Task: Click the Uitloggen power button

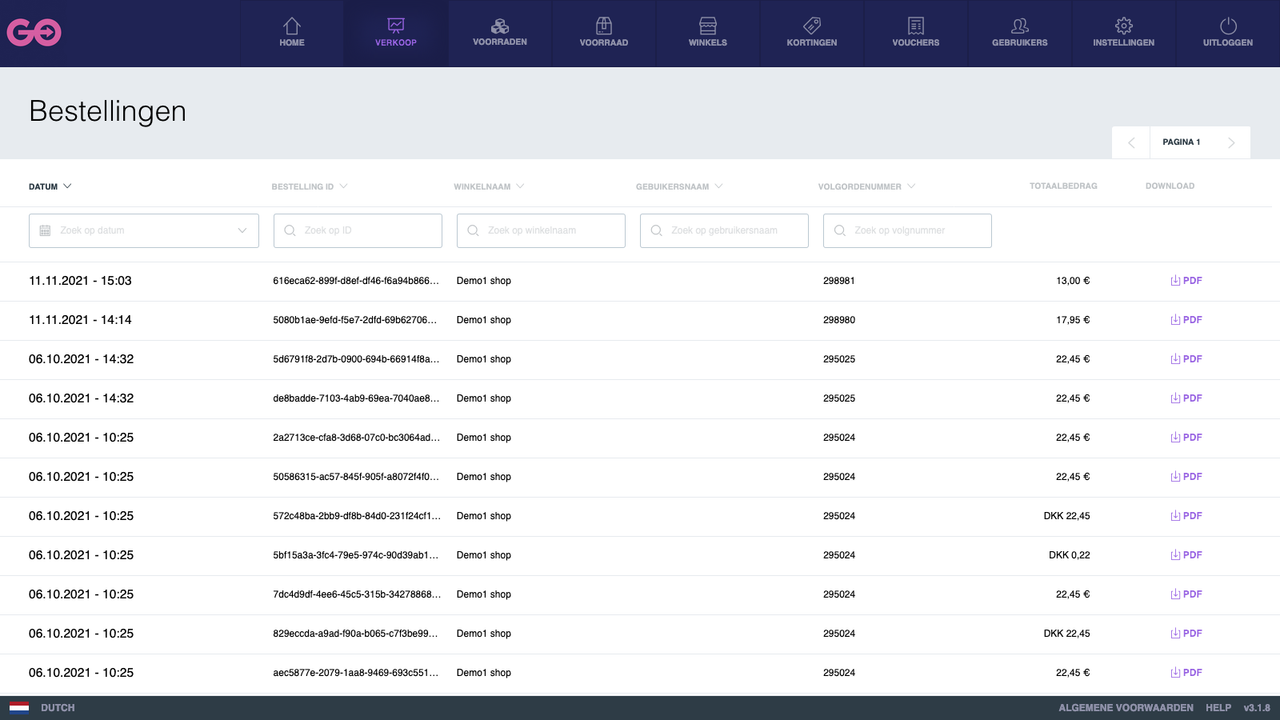Action: (1228, 33)
